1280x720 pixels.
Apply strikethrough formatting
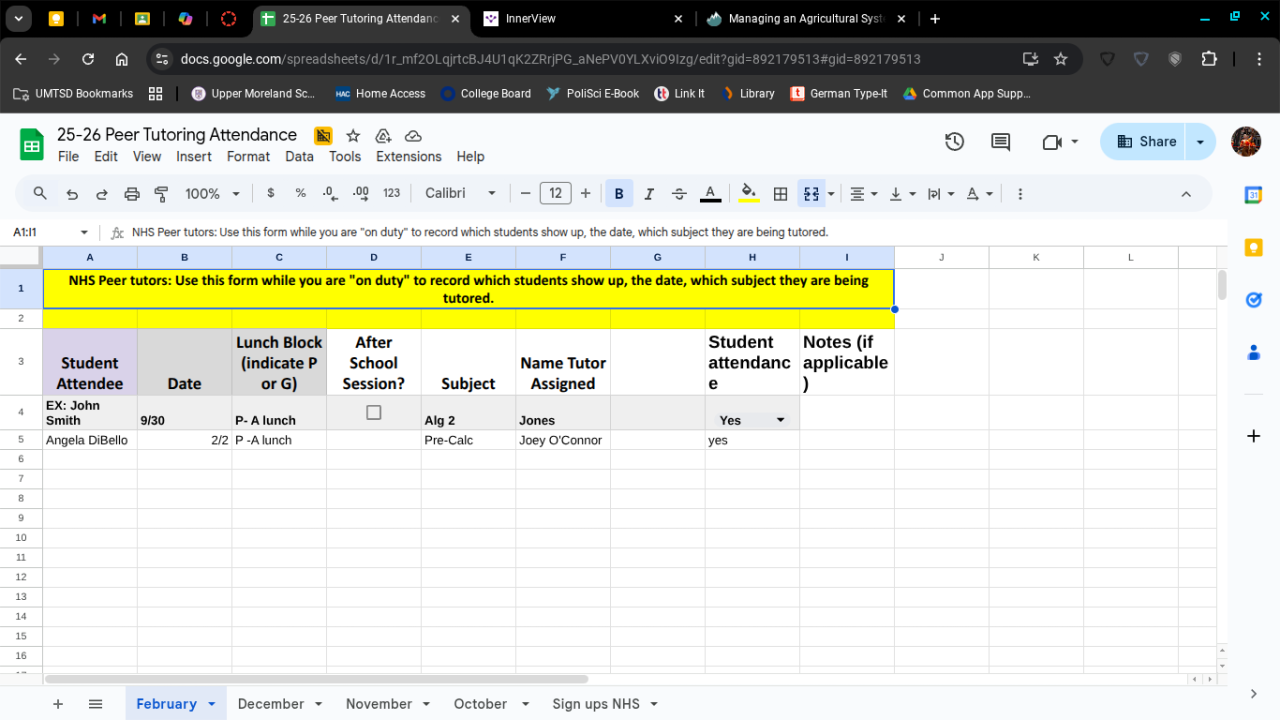(x=679, y=194)
